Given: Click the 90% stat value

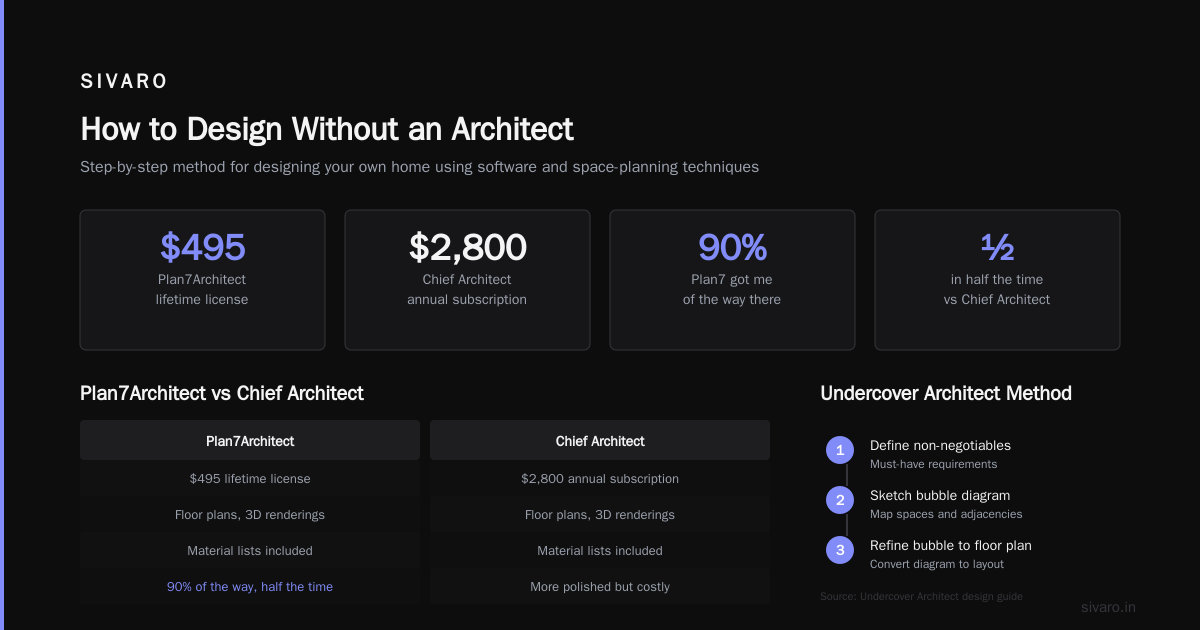Looking at the screenshot, I should pos(732,247).
